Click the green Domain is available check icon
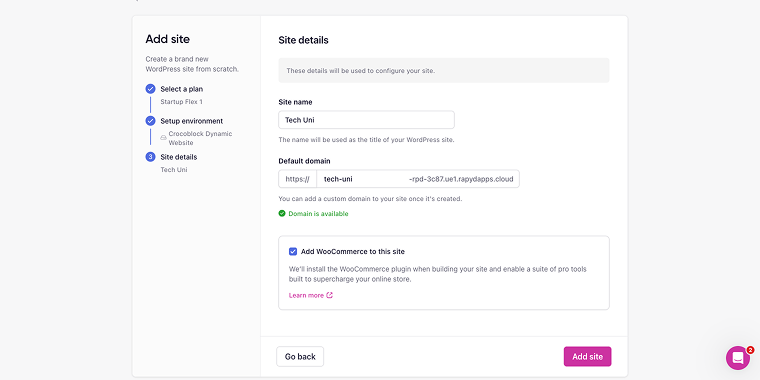The width and height of the screenshot is (760, 380). pyautogui.click(x=282, y=213)
